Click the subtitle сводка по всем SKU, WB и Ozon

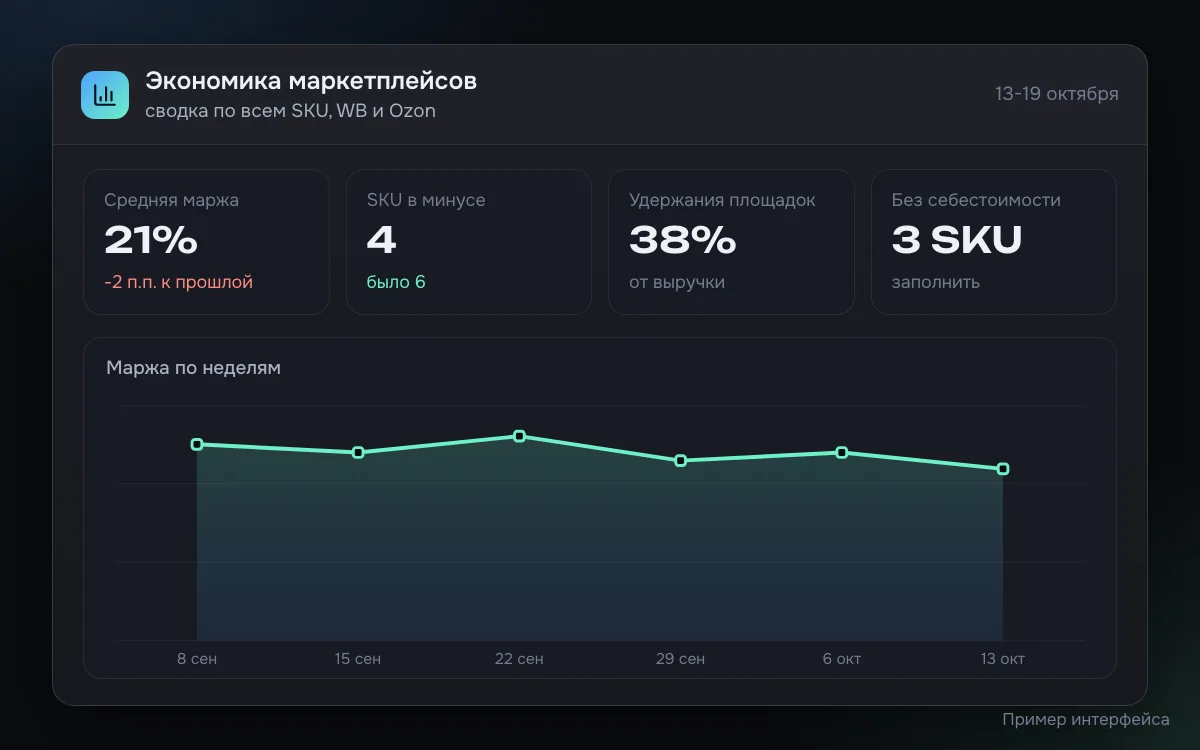point(291,111)
